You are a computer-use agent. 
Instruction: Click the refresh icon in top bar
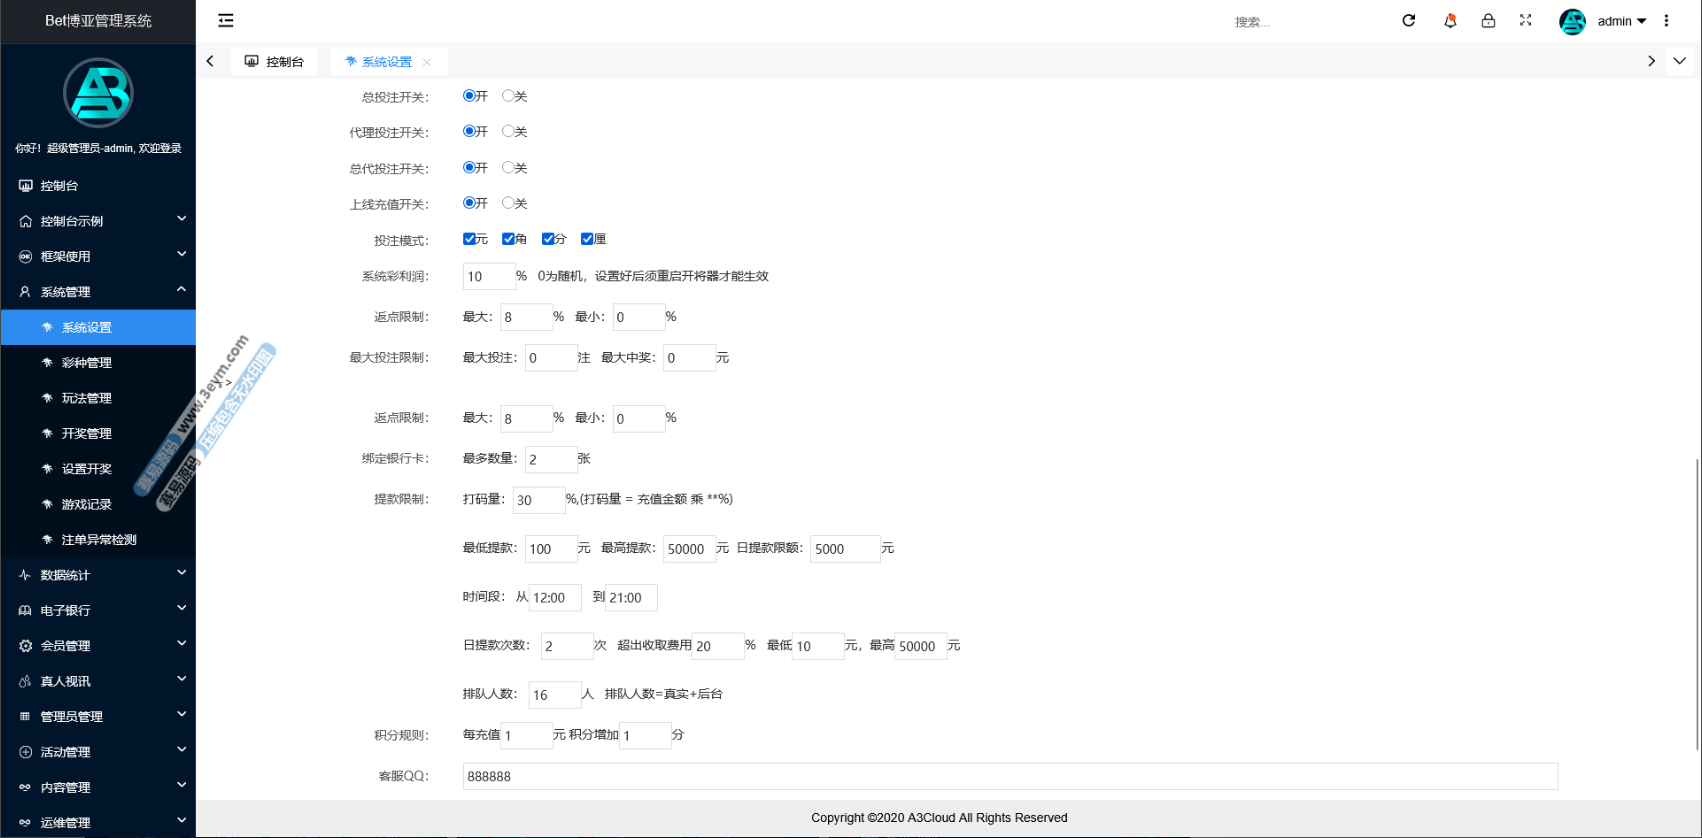[x=1408, y=21]
